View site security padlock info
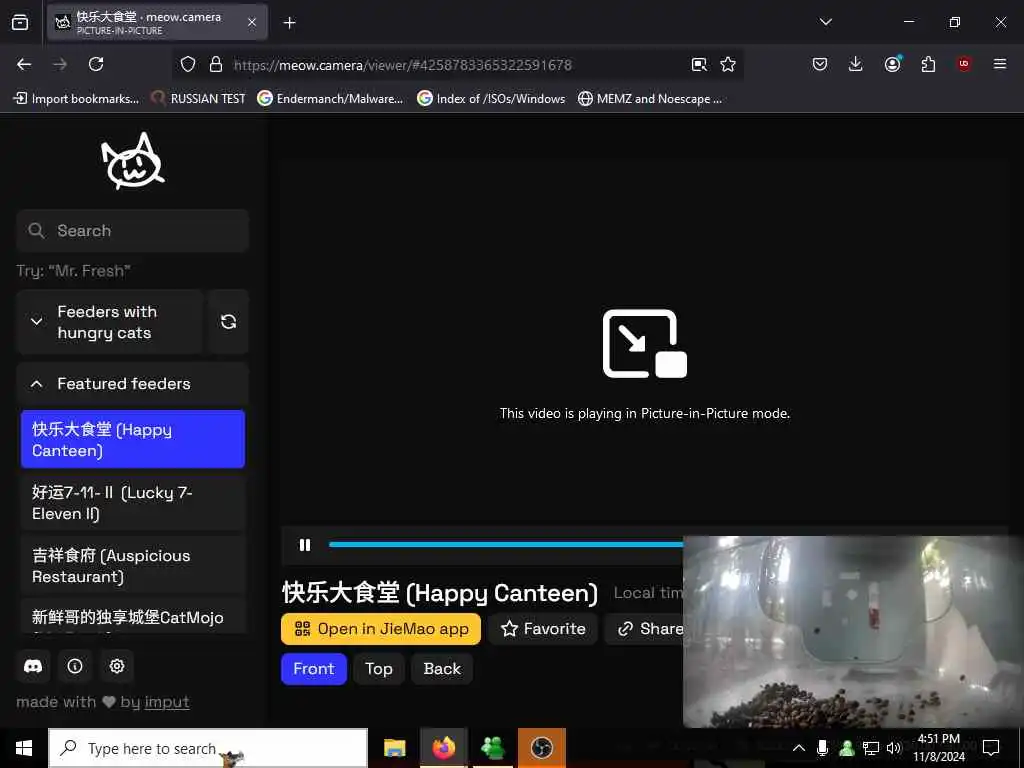 (216, 64)
